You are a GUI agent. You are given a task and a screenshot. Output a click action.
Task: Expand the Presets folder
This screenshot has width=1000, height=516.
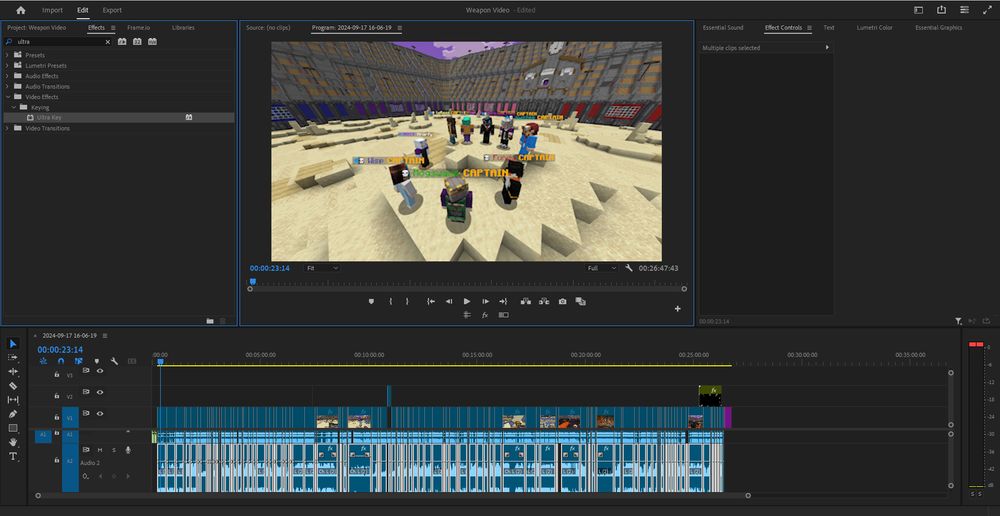pos(8,55)
